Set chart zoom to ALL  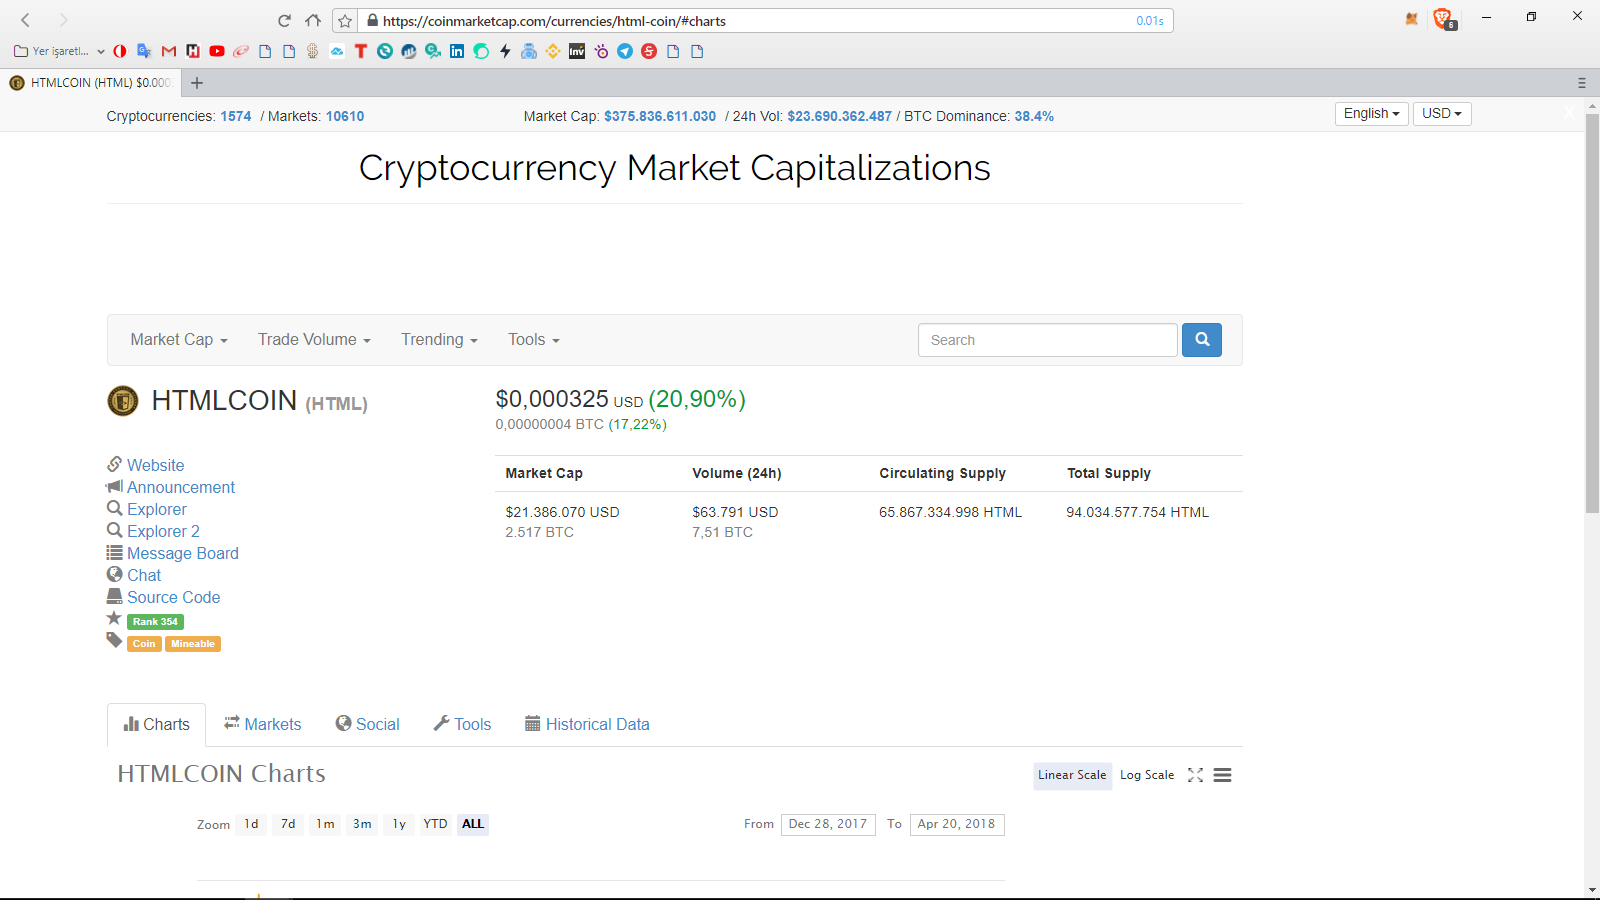pyautogui.click(x=473, y=824)
